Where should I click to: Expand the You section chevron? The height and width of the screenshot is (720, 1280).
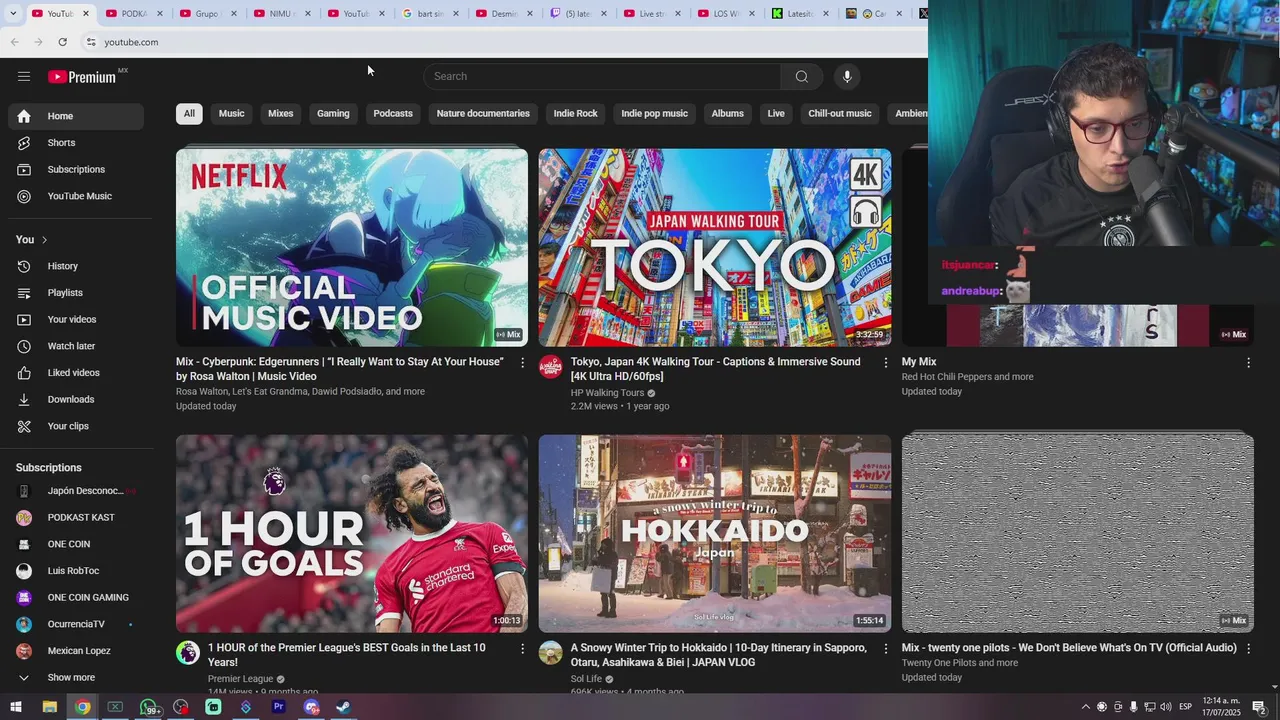tap(44, 240)
